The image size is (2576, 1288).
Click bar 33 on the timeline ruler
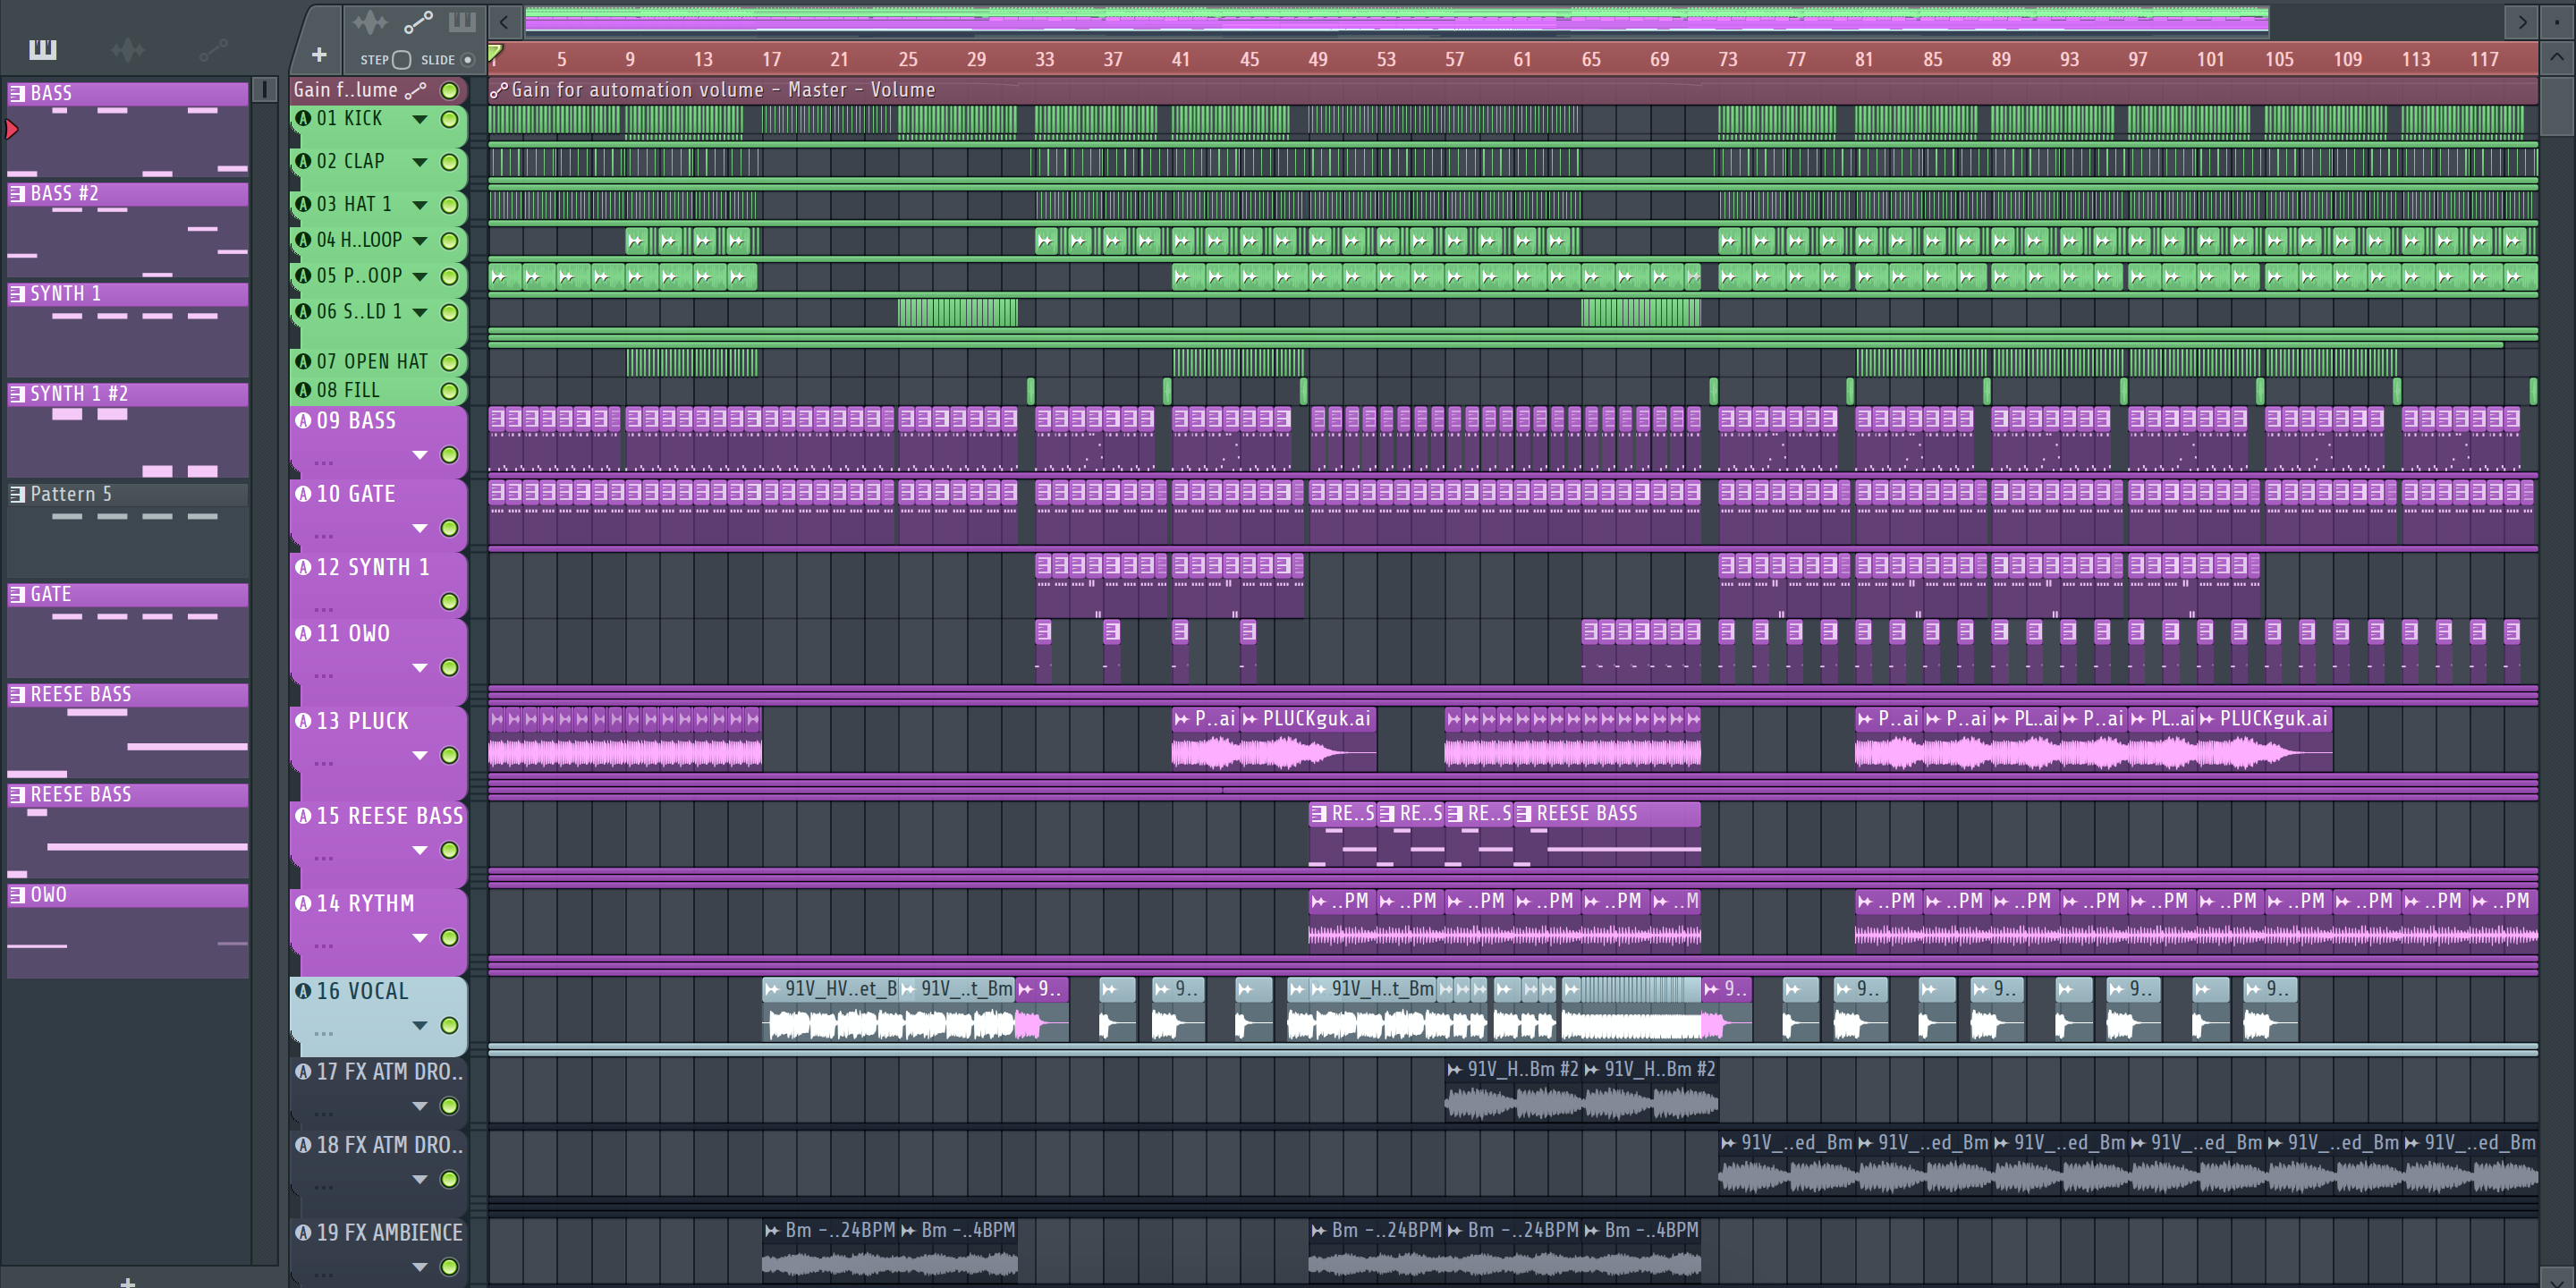[x=1044, y=59]
